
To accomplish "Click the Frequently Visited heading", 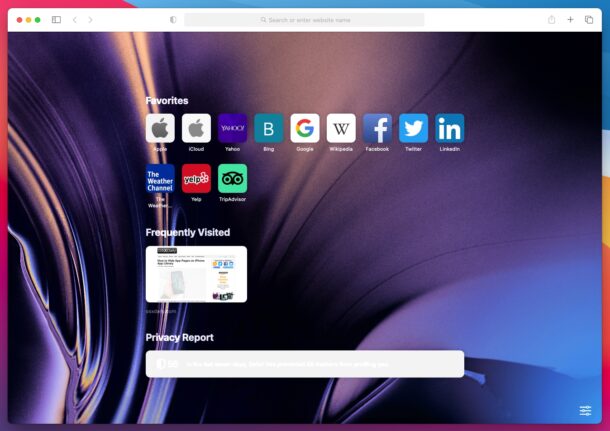I will 188,232.
